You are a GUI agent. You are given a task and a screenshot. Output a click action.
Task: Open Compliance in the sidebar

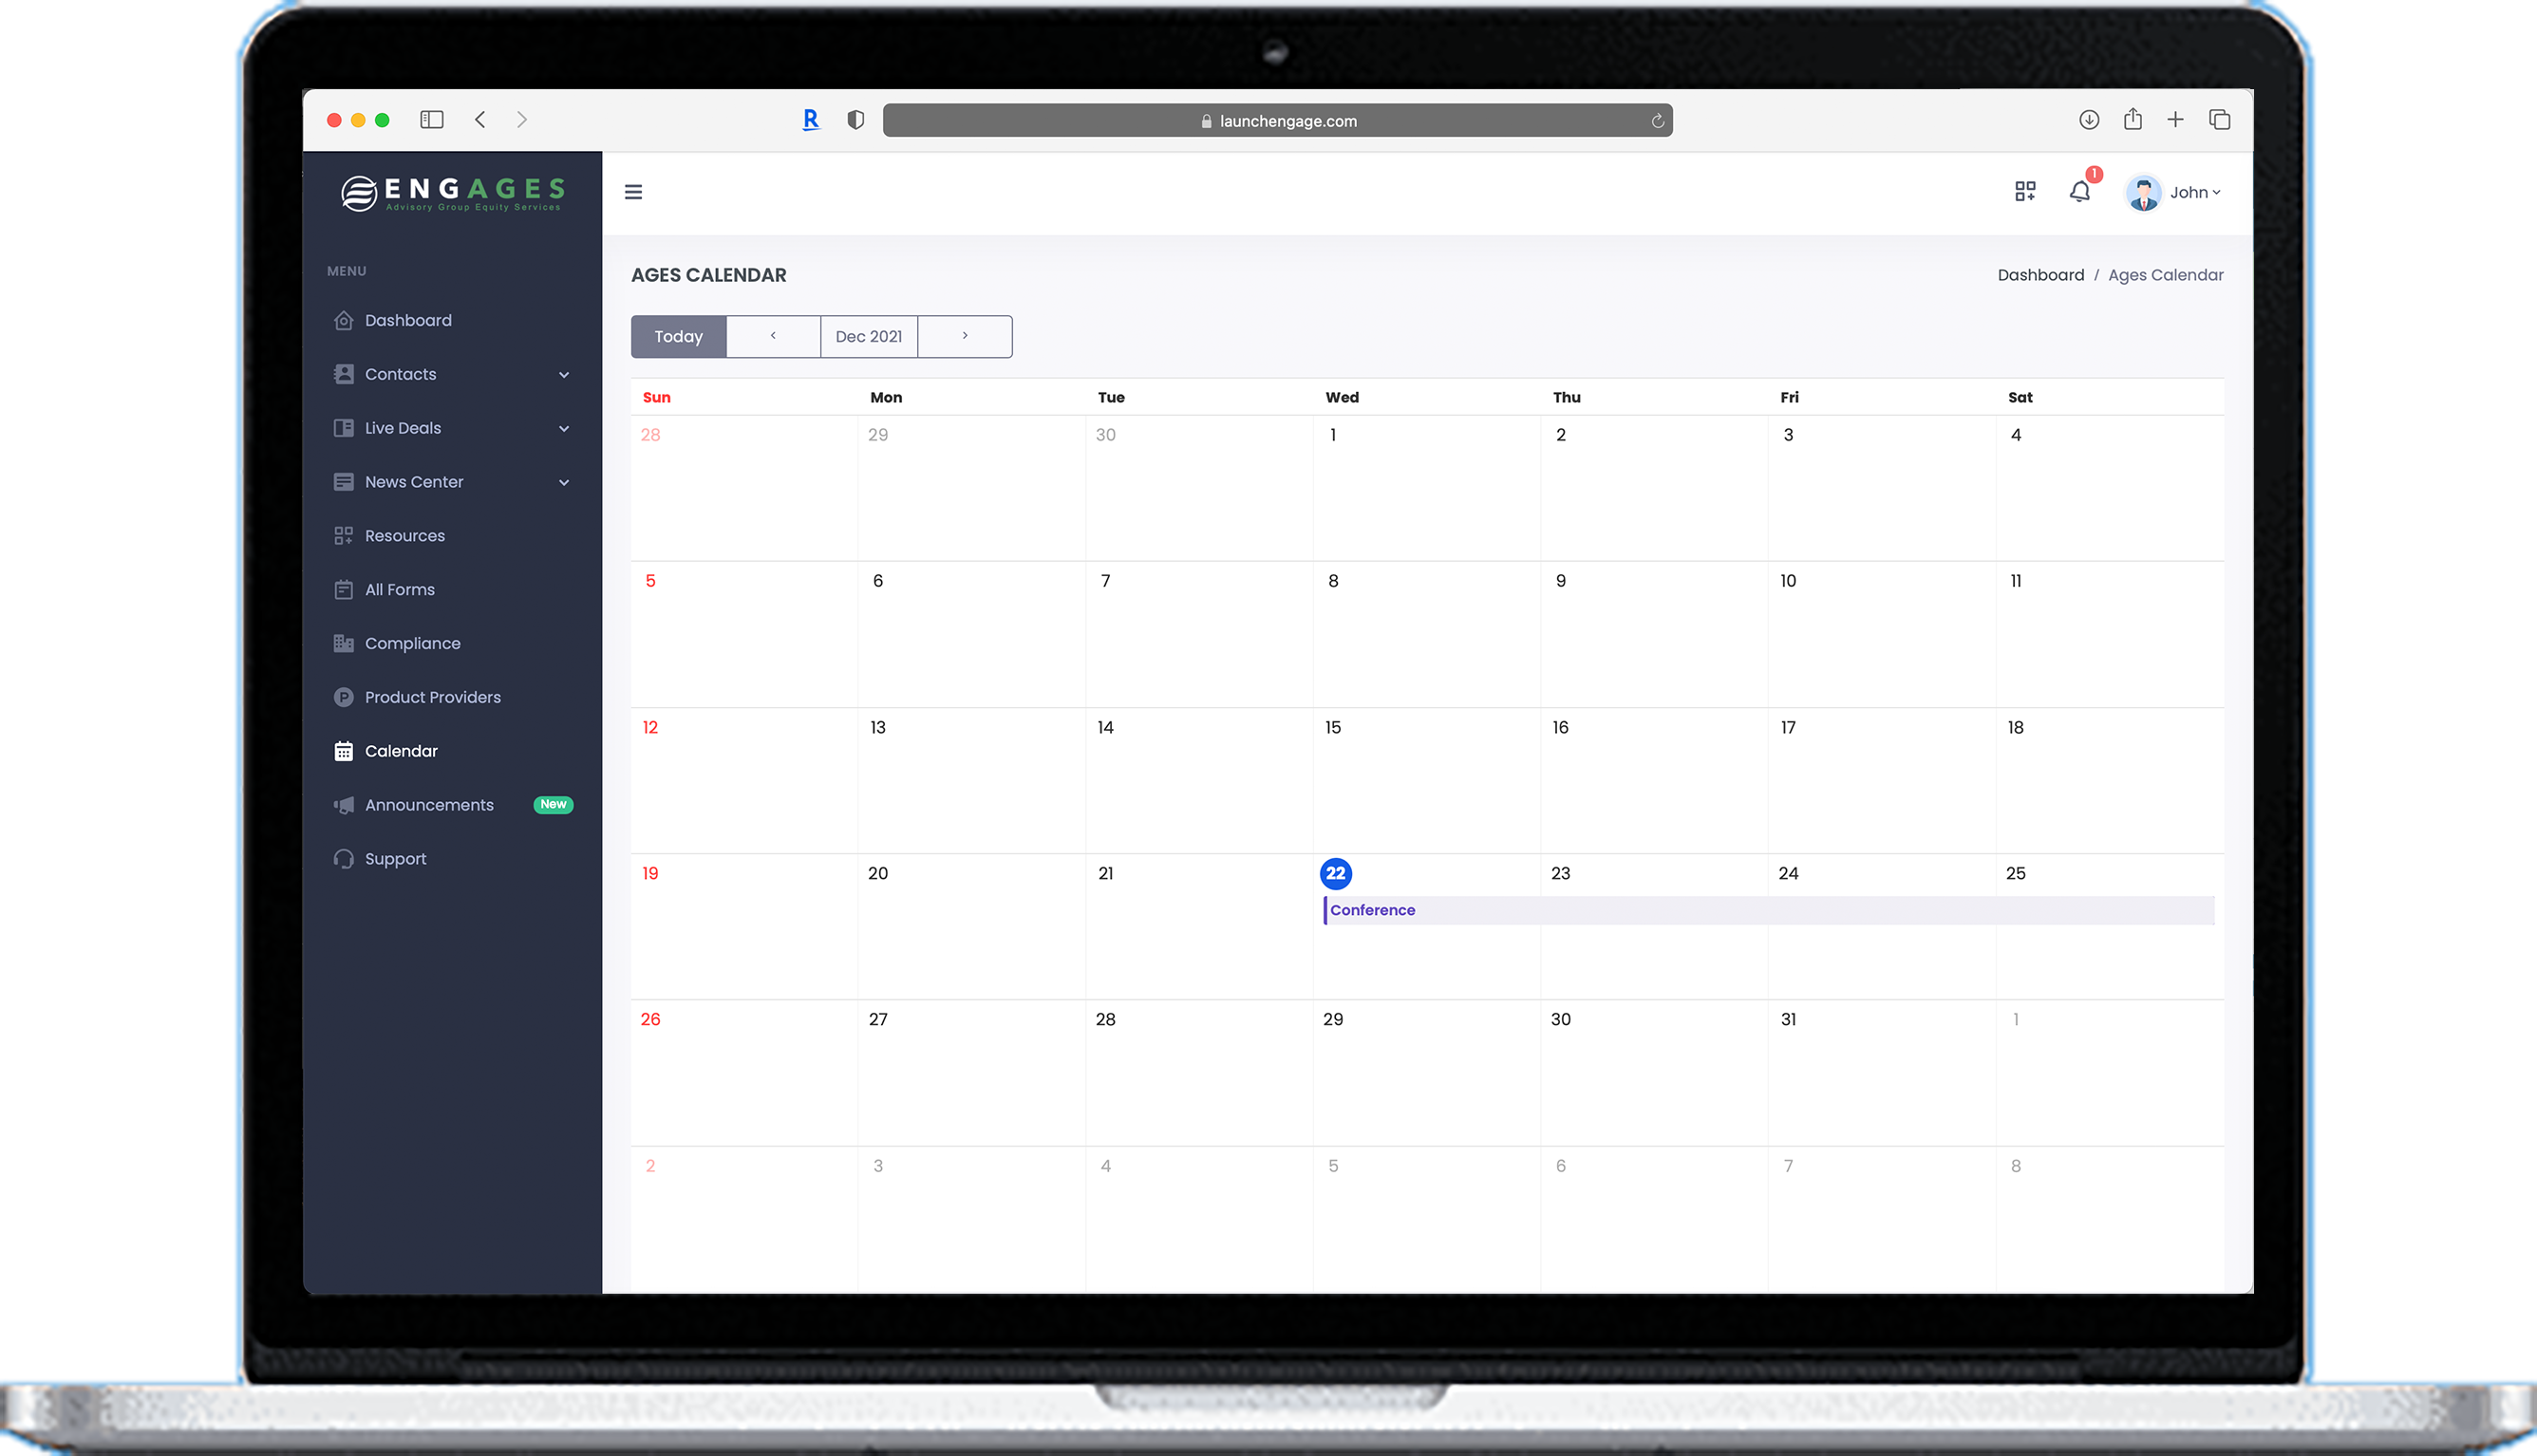click(412, 643)
